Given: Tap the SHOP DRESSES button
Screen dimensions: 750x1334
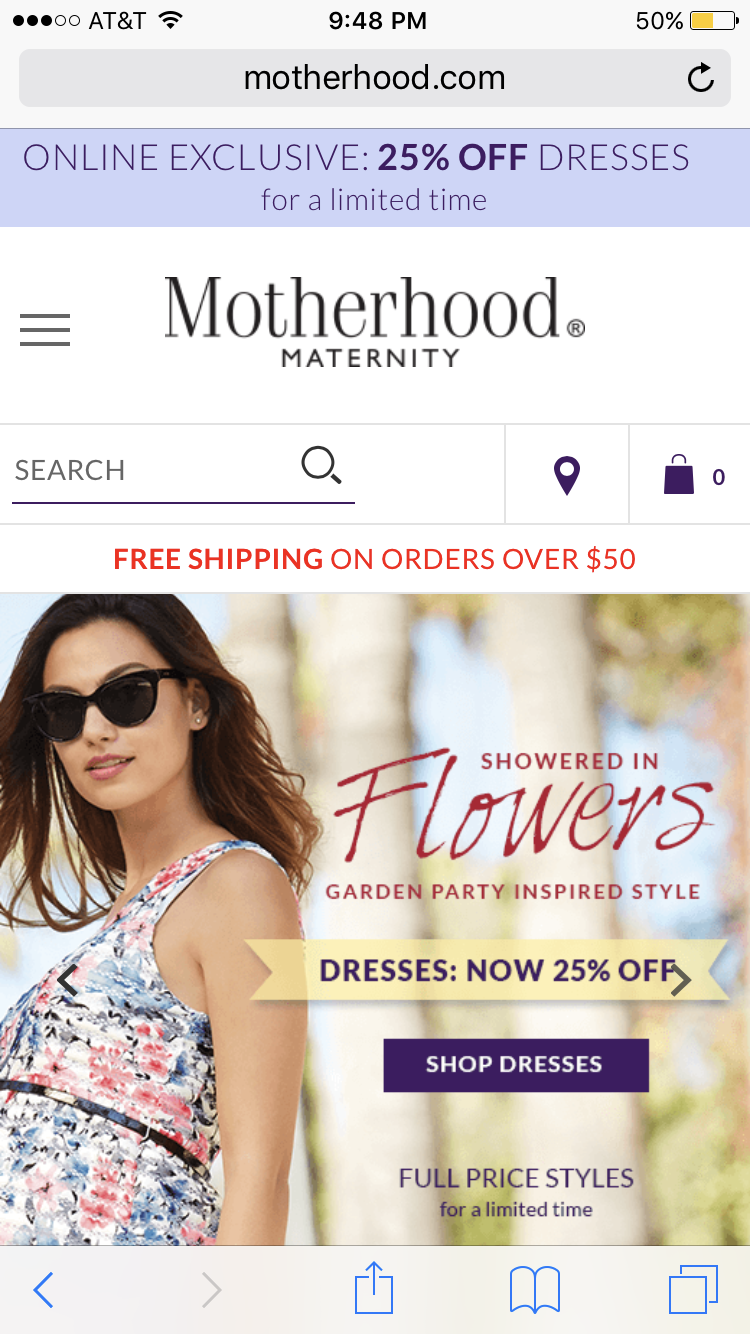Looking at the screenshot, I should 516,1064.
